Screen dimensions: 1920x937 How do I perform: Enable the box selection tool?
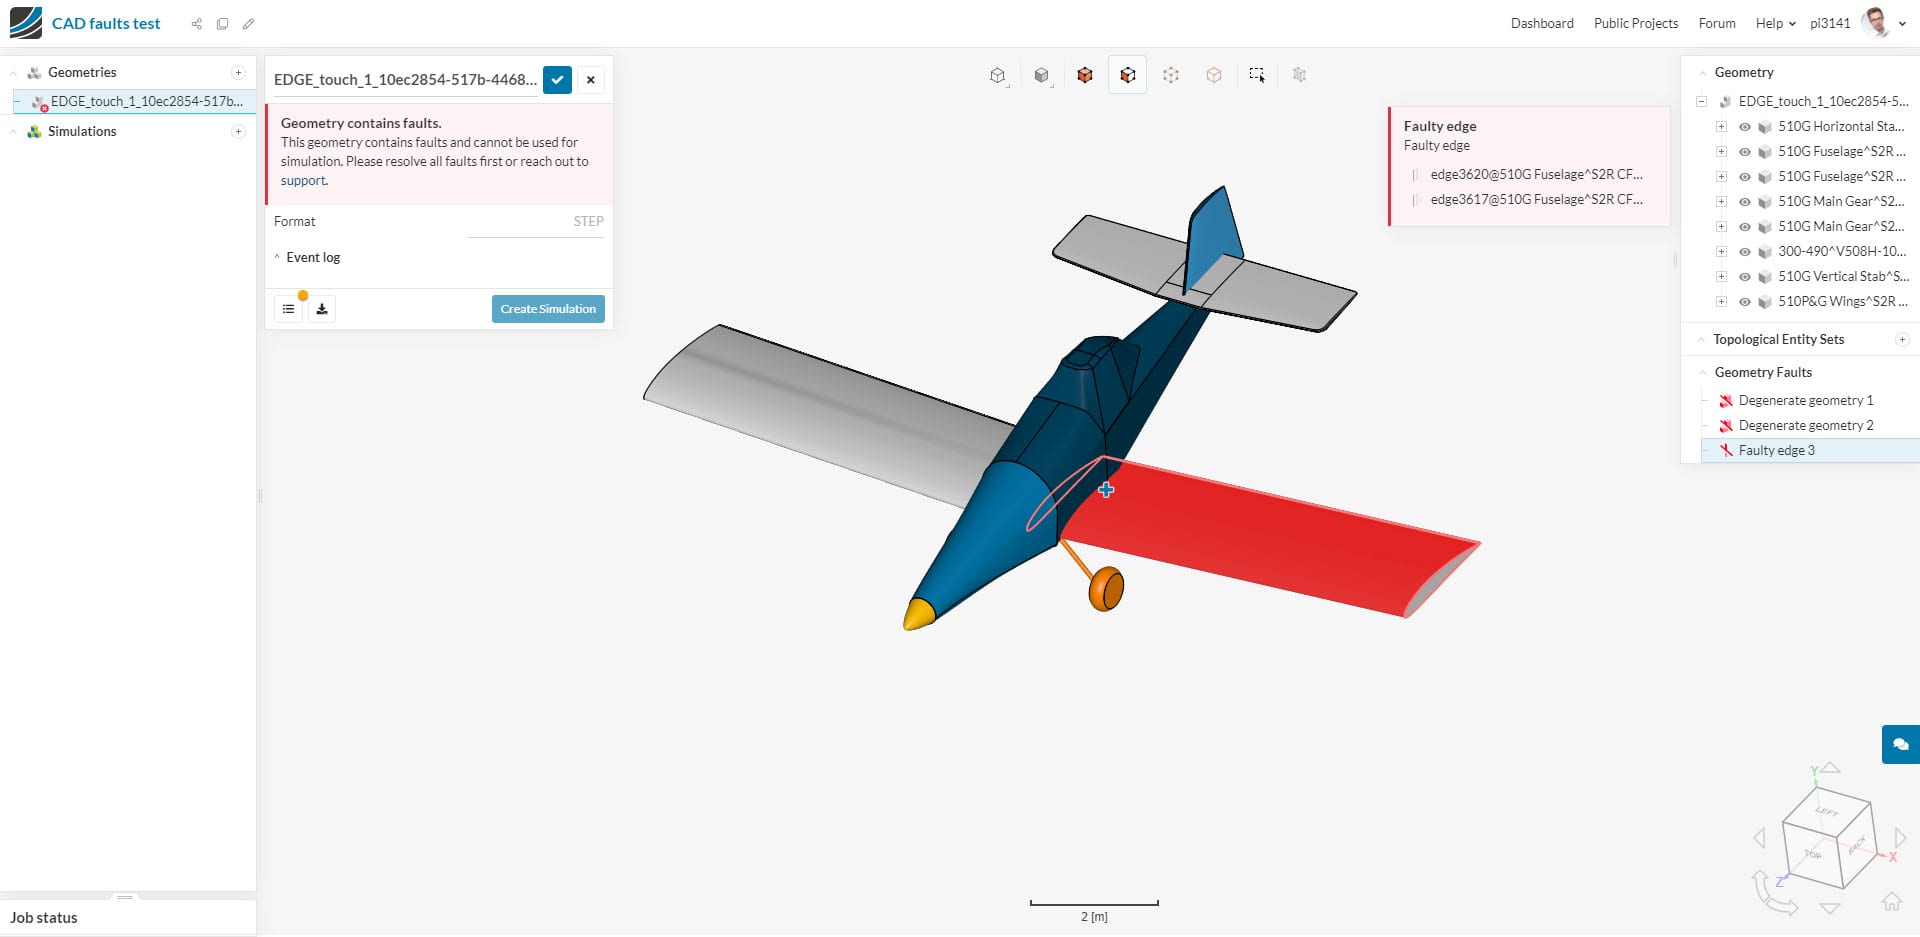[x=1257, y=75]
